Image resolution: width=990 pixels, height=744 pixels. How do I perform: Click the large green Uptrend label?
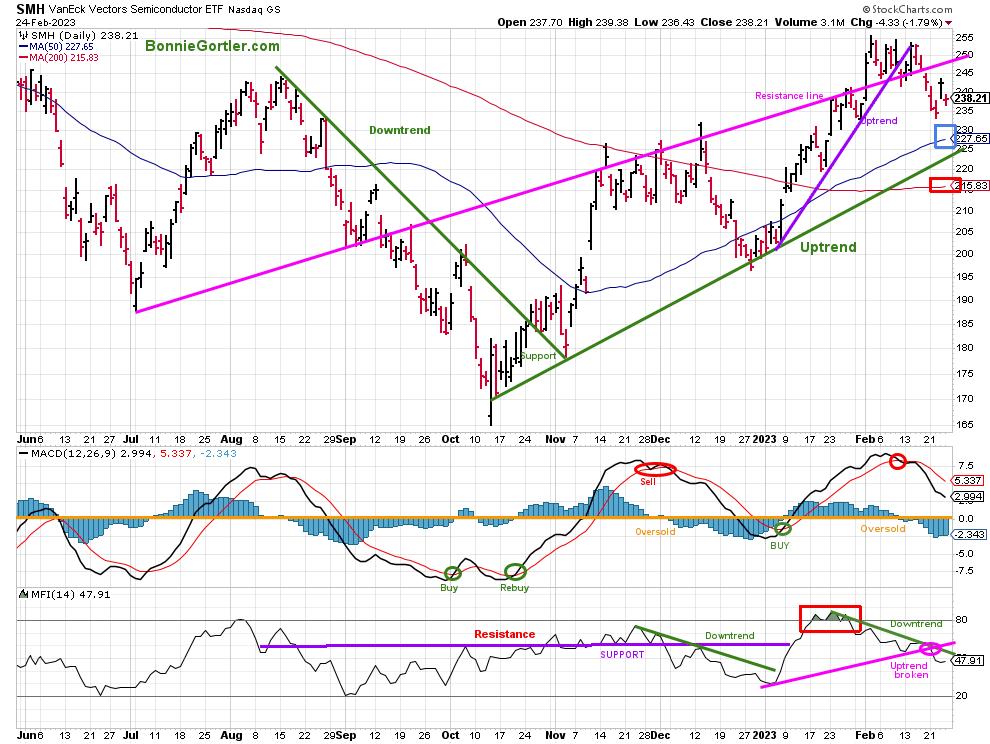(828, 247)
